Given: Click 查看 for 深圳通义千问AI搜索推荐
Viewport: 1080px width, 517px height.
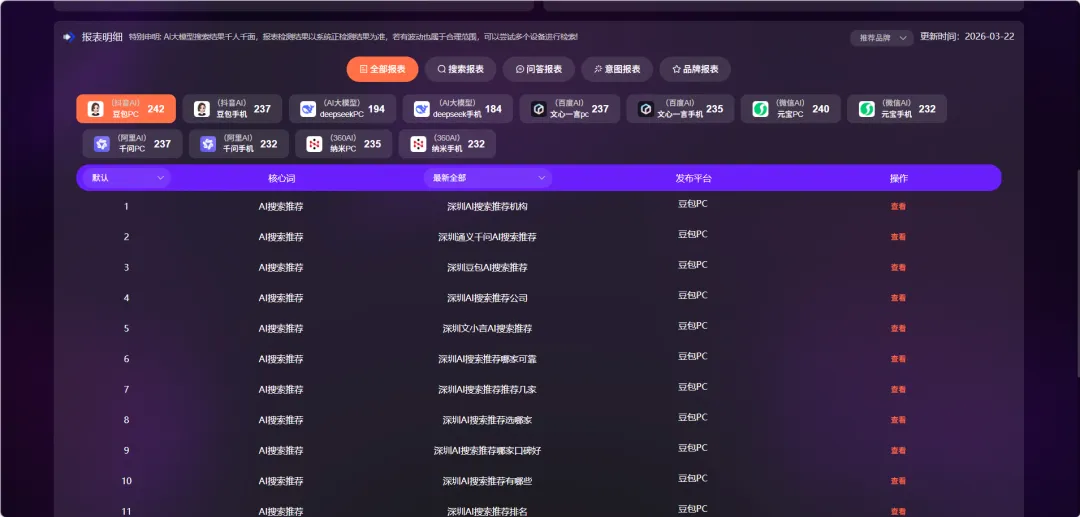Looking at the screenshot, I should (x=898, y=237).
